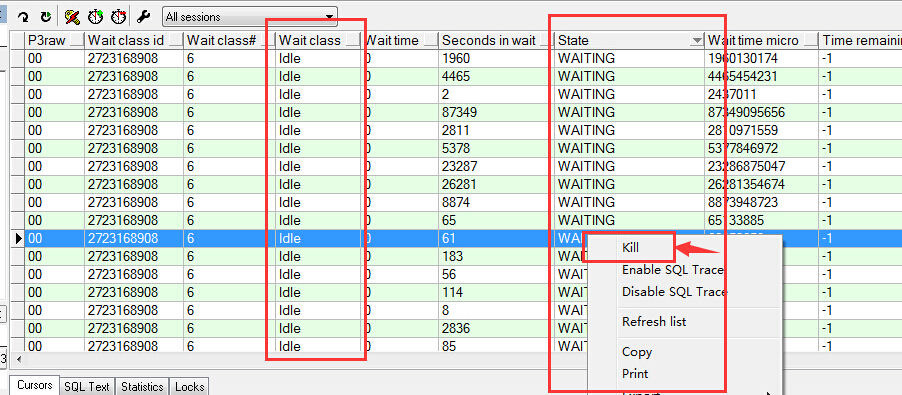Select seconds in wait cell 8874
Screen dimensions: 902x395
[x=497, y=202]
